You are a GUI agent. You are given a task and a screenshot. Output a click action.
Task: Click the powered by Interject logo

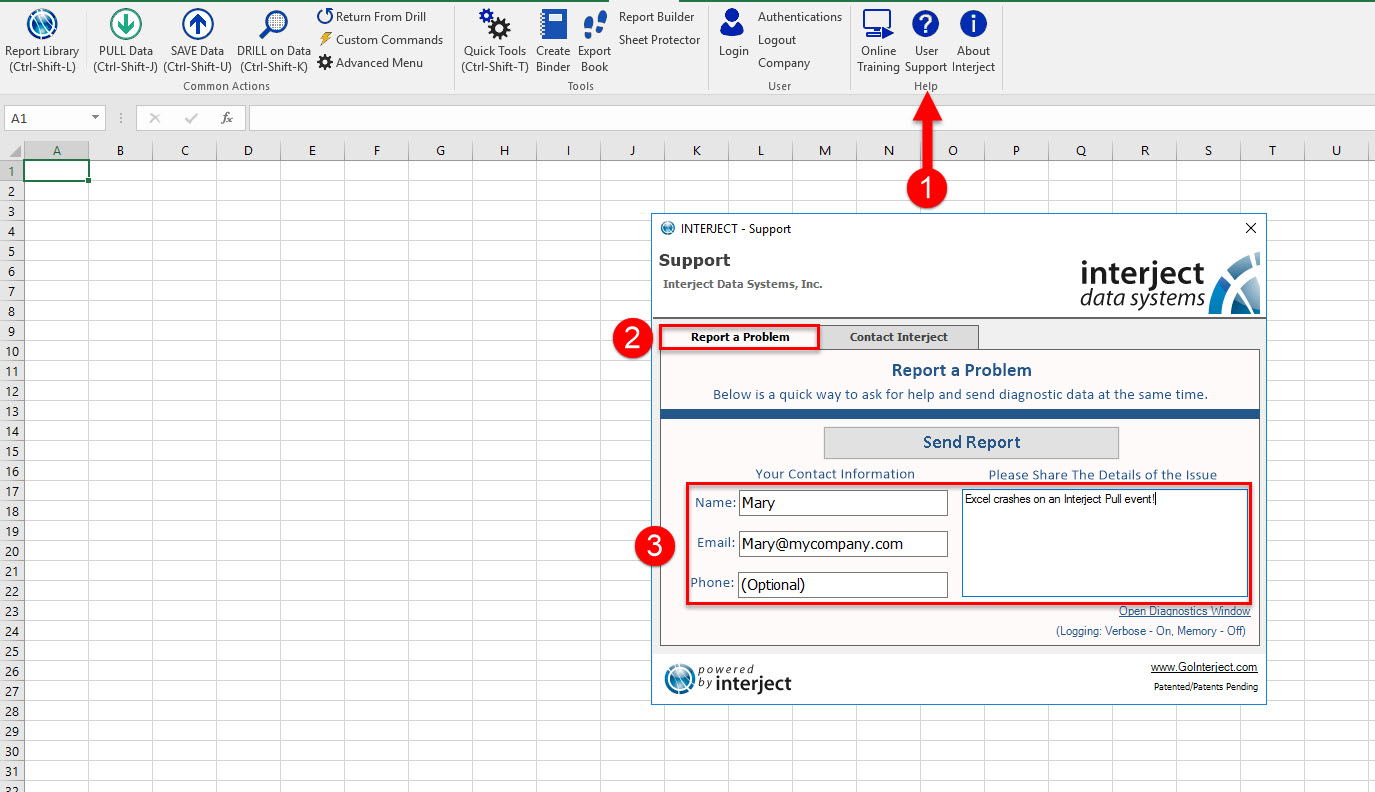[x=728, y=679]
